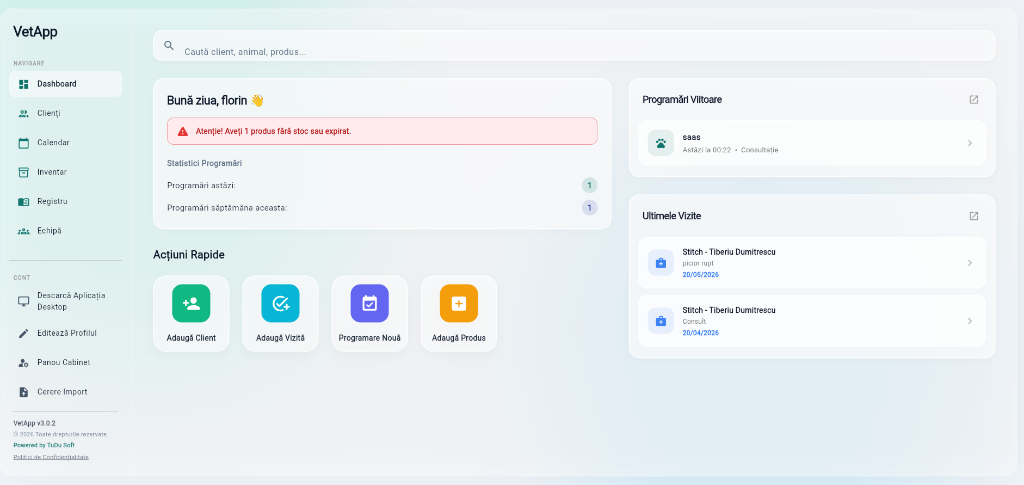Screen dimensions: 1024x485
Task: Navigate to Inventar
Action: click(x=65, y=172)
